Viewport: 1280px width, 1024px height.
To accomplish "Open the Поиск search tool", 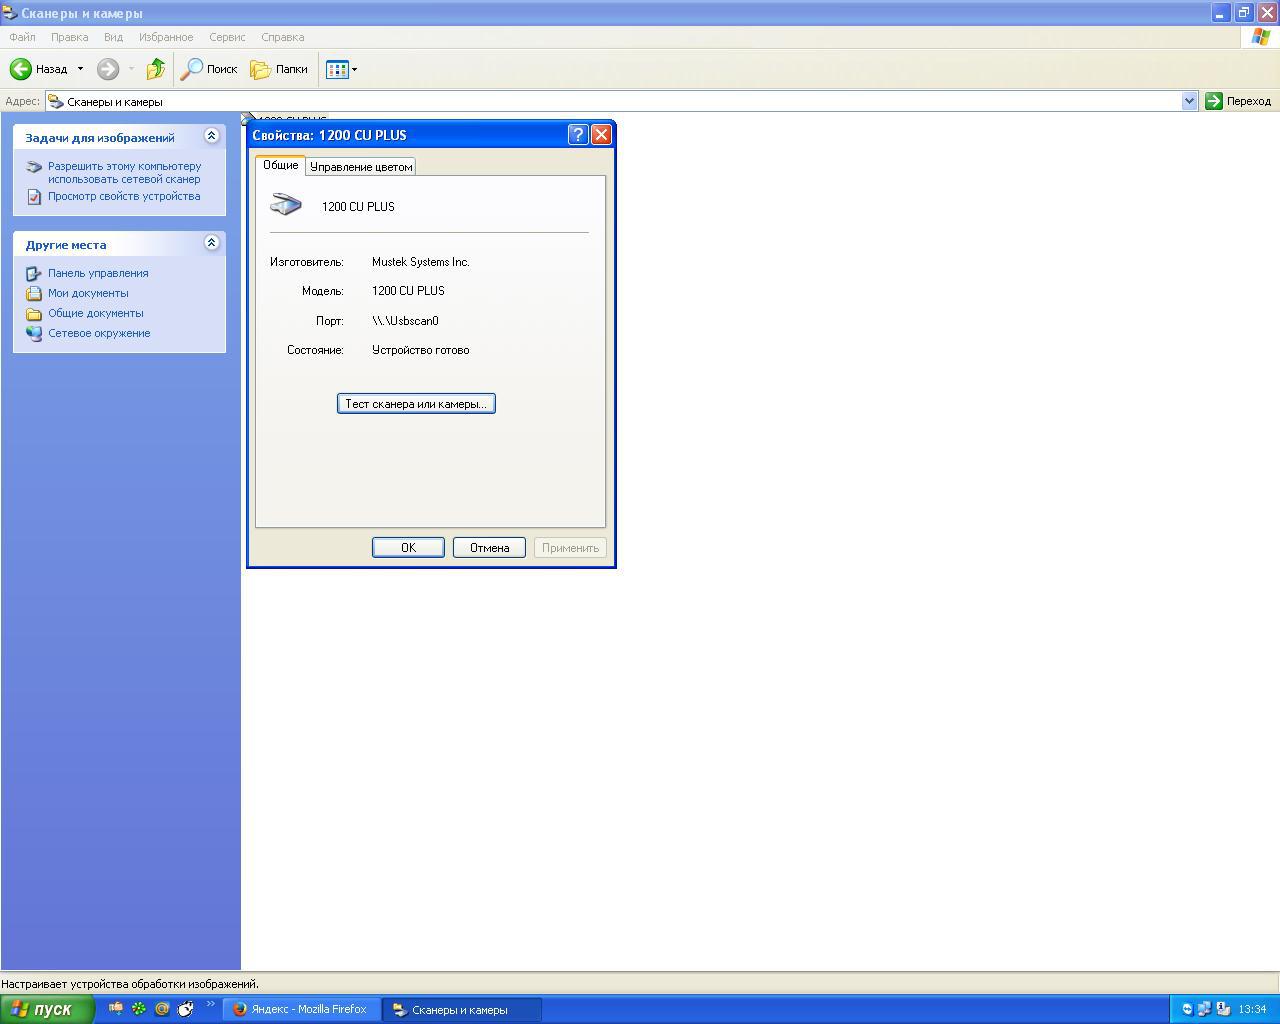I will pos(209,69).
